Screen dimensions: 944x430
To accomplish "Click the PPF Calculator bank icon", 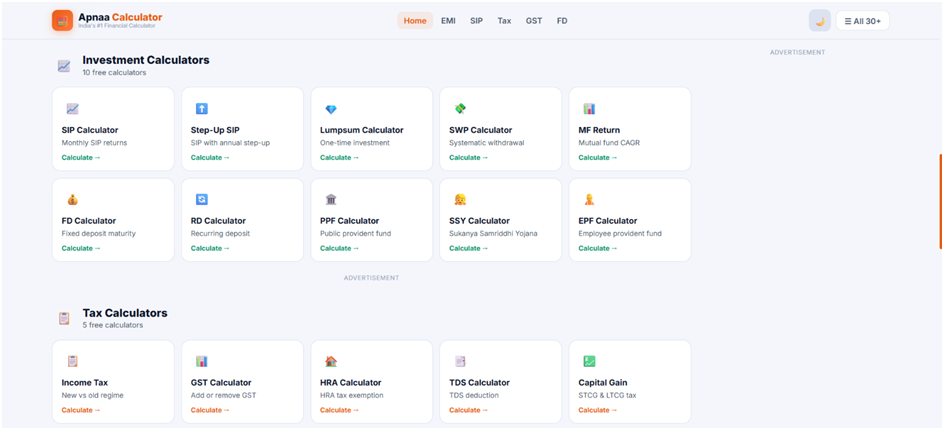I will coord(331,199).
